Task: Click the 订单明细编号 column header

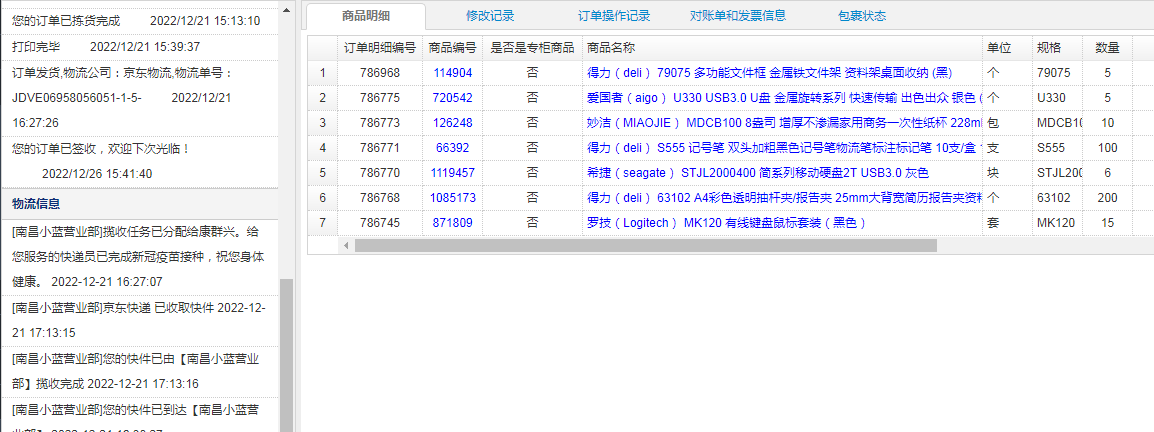Action: [380, 48]
